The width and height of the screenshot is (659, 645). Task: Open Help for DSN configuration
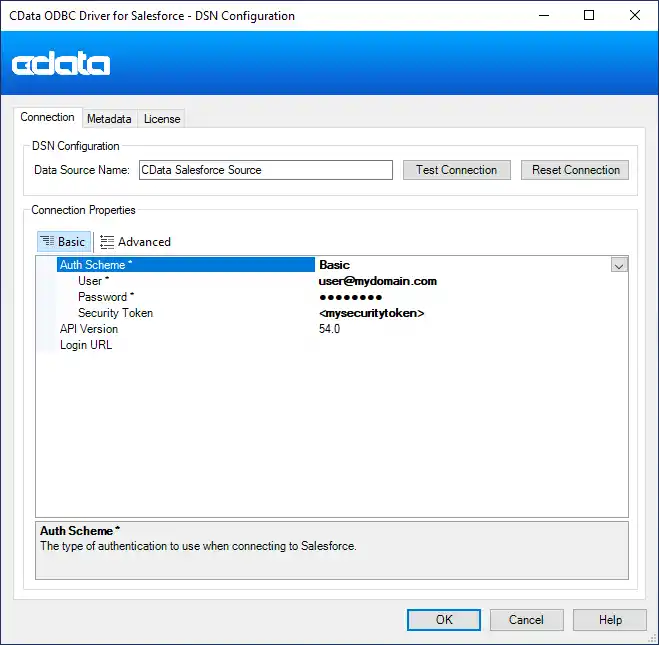click(610, 620)
